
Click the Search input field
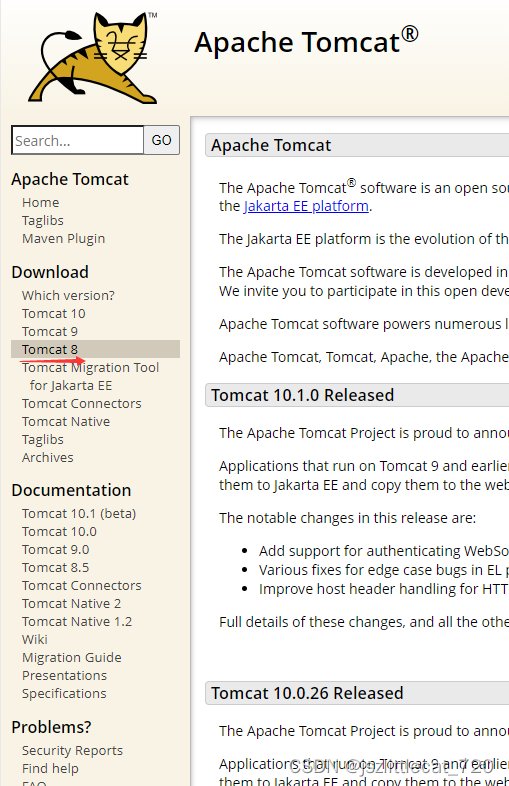point(78,140)
